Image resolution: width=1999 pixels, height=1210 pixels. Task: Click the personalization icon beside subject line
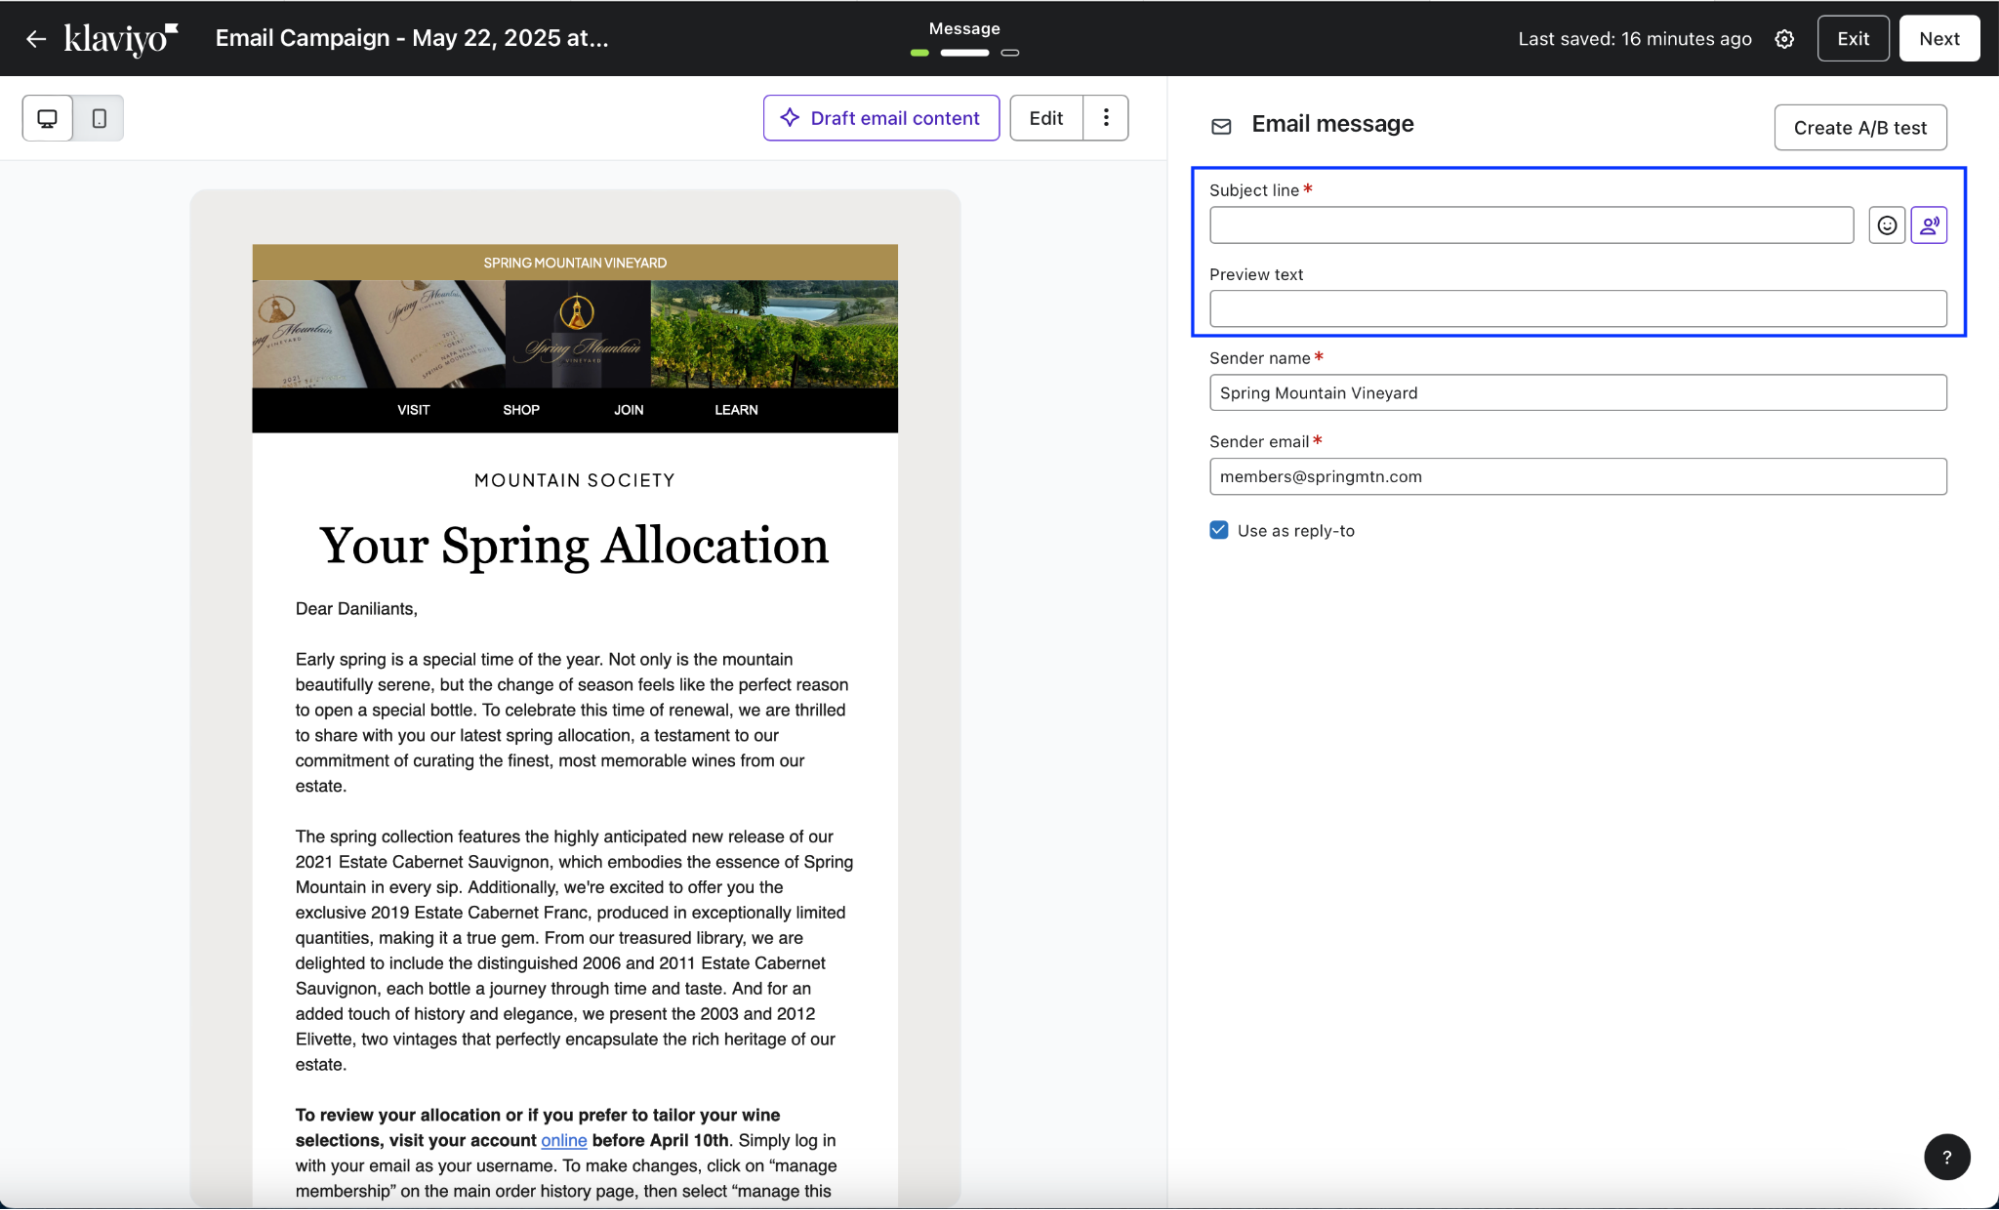point(1928,225)
